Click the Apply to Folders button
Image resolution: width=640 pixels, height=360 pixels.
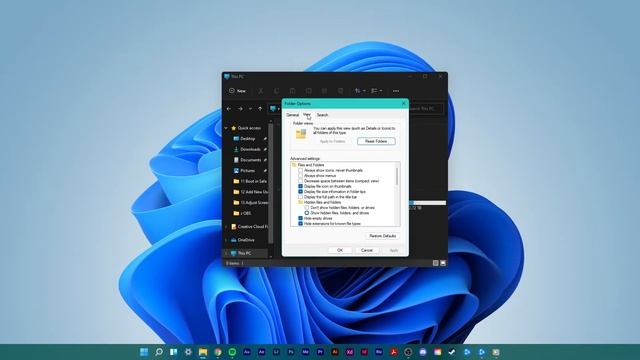(333, 141)
